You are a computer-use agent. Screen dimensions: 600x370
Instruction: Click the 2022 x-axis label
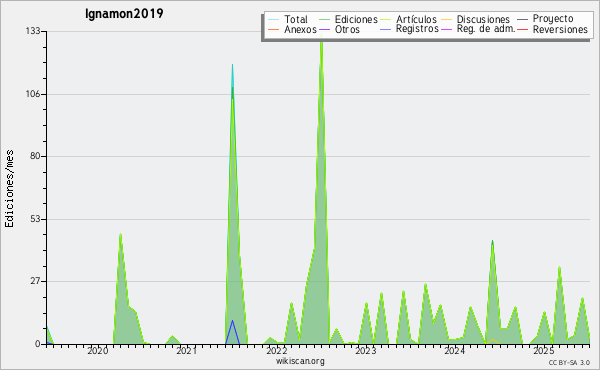tap(277, 351)
